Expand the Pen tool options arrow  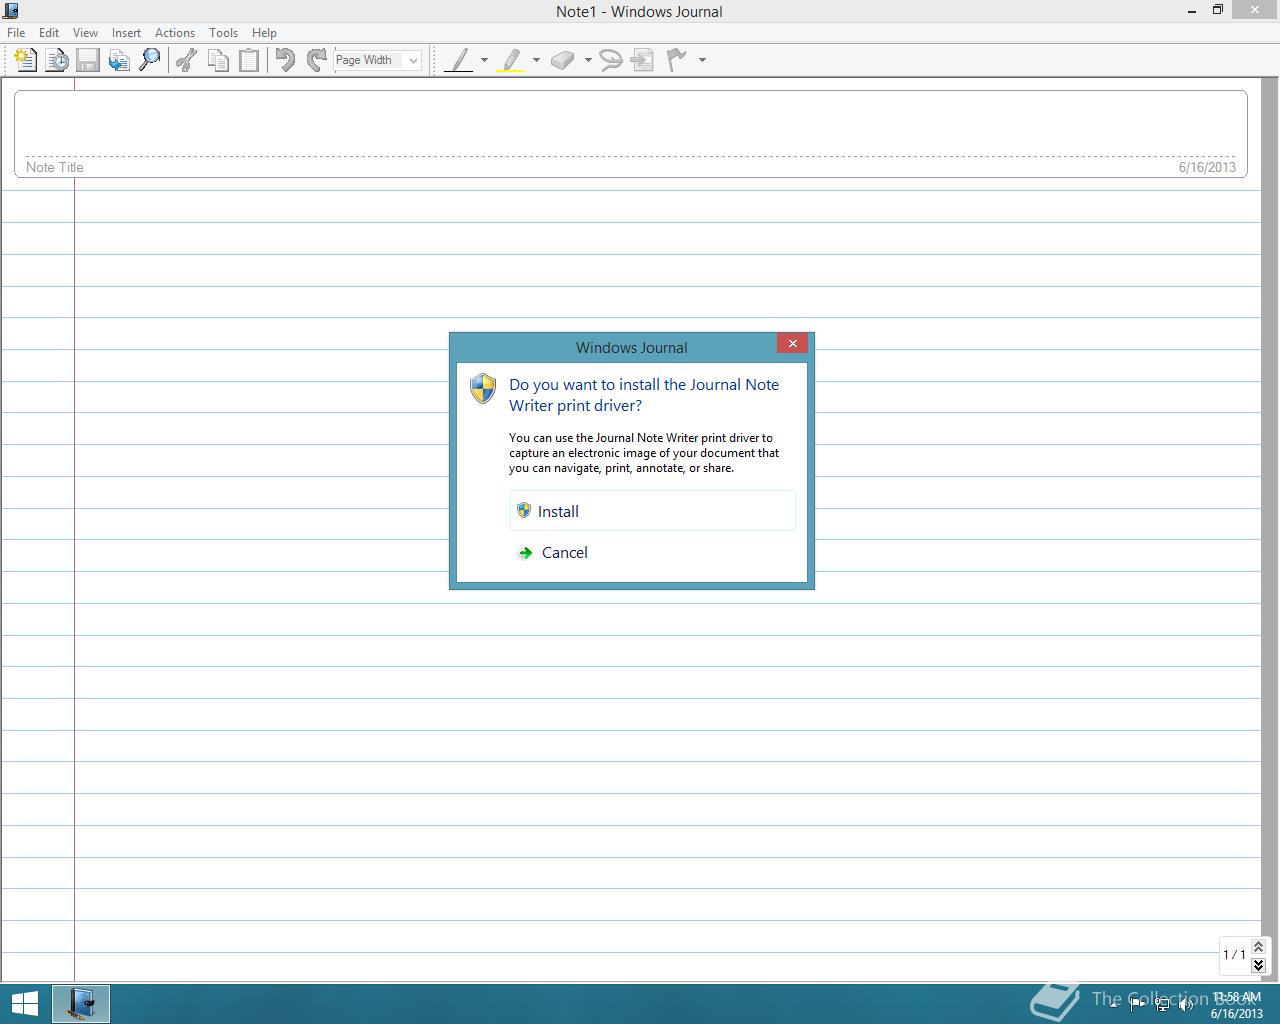pyautogui.click(x=484, y=60)
